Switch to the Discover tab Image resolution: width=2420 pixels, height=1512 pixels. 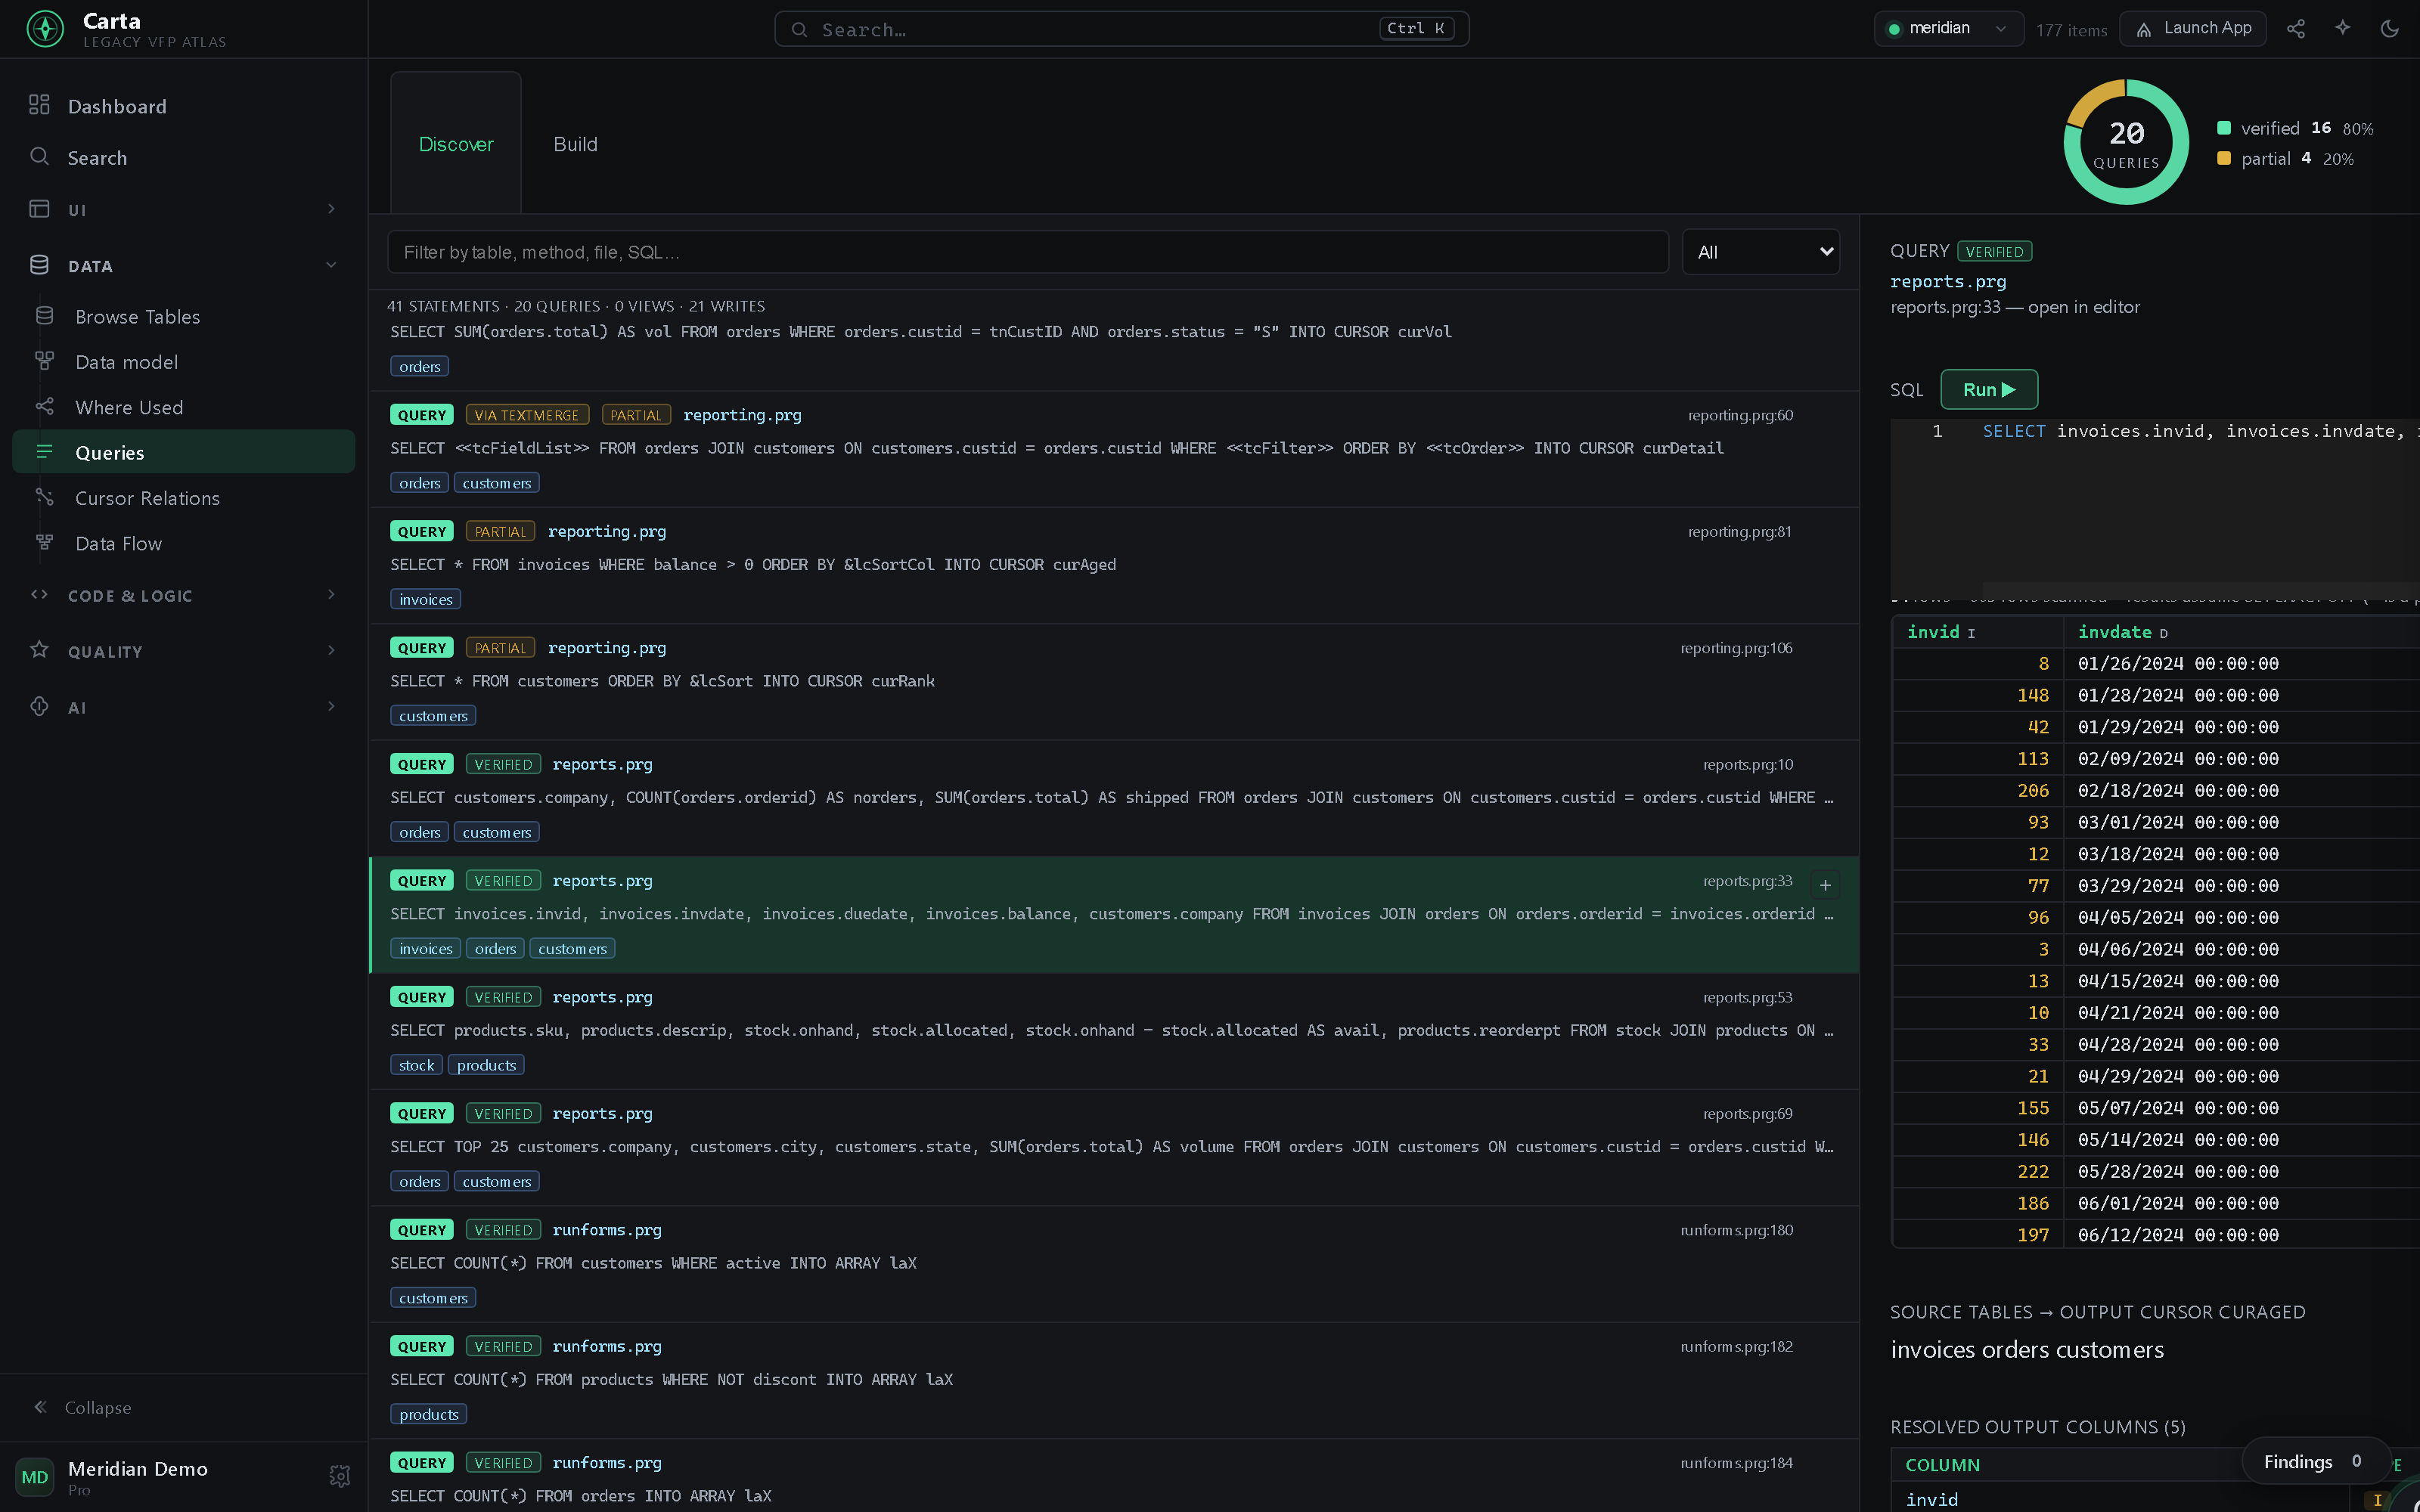(456, 143)
